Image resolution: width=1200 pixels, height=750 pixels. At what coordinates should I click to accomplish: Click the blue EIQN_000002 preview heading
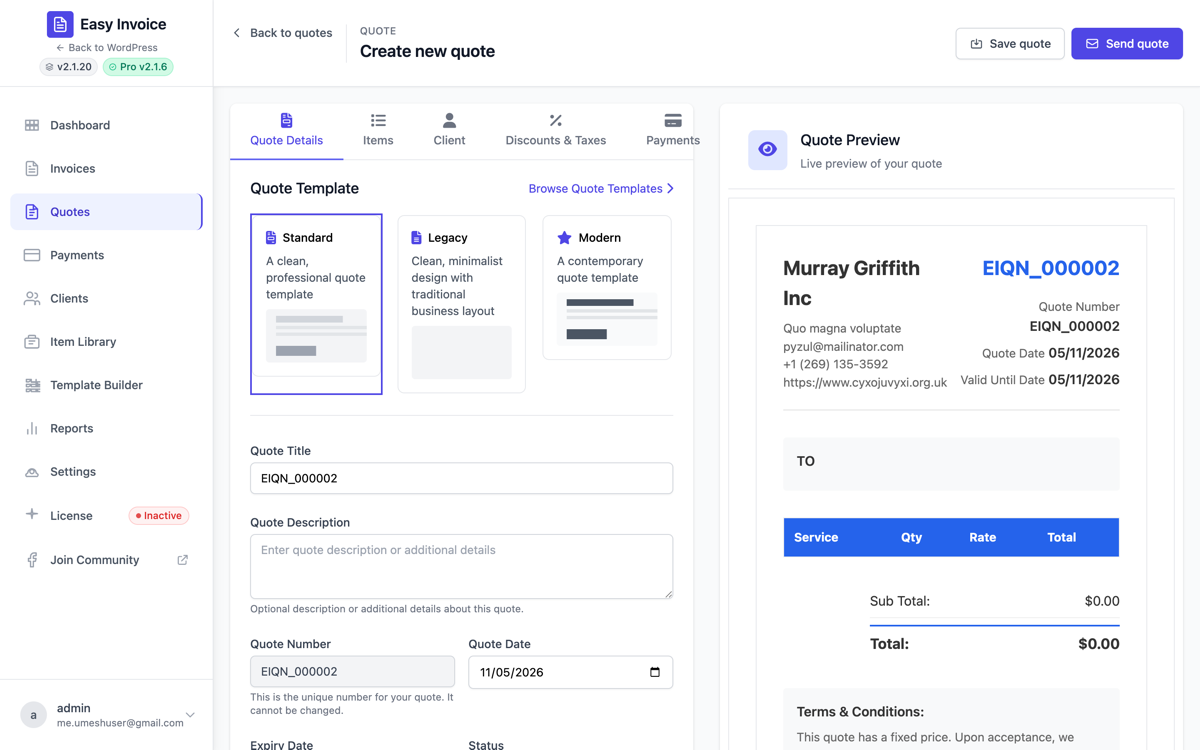pyautogui.click(x=1050, y=268)
